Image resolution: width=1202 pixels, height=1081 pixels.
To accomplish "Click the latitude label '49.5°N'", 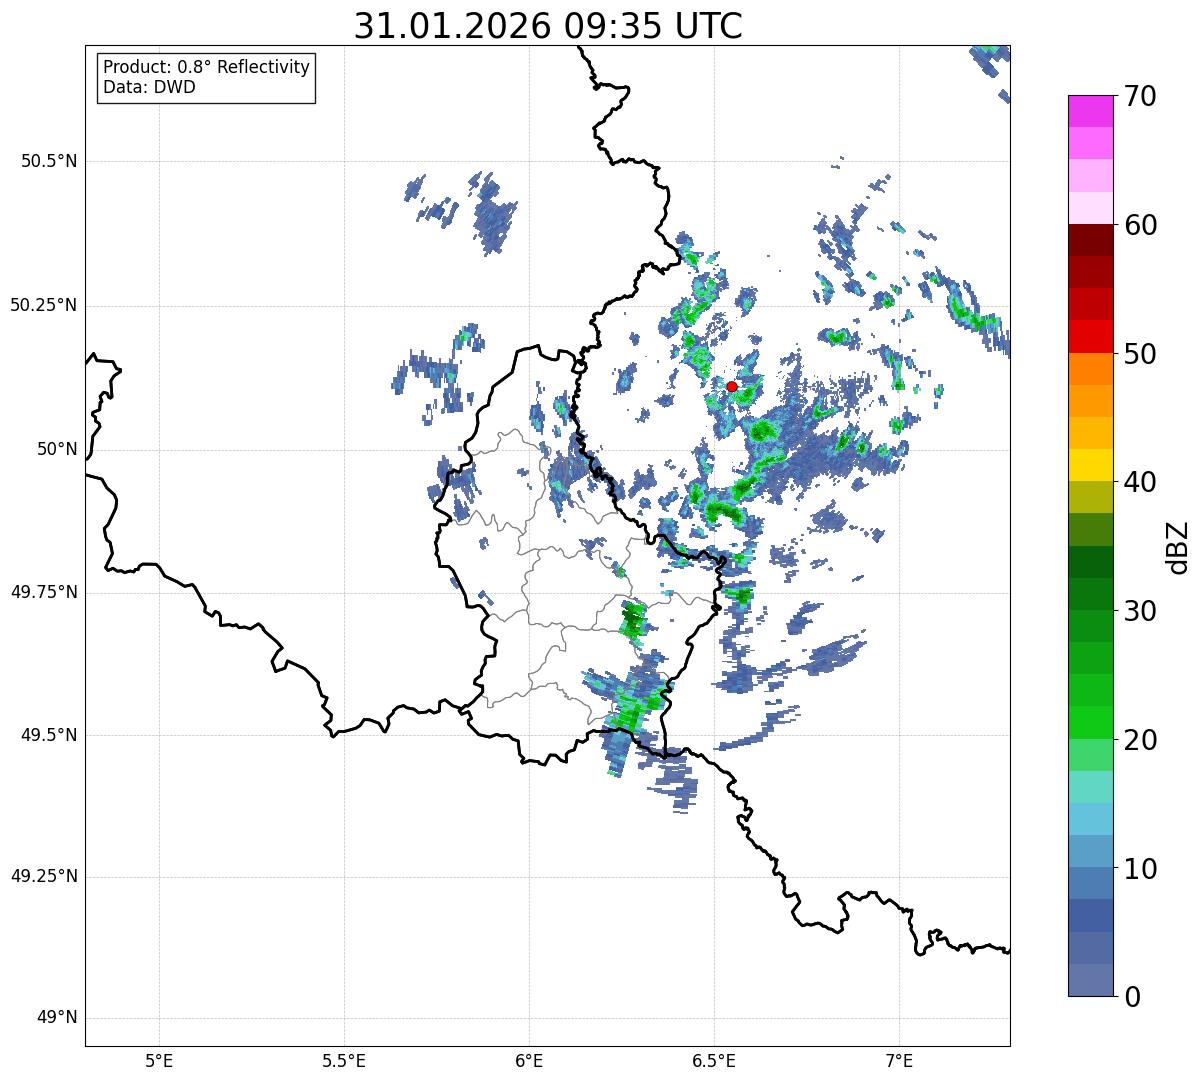I will pyautogui.click(x=48, y=736).
